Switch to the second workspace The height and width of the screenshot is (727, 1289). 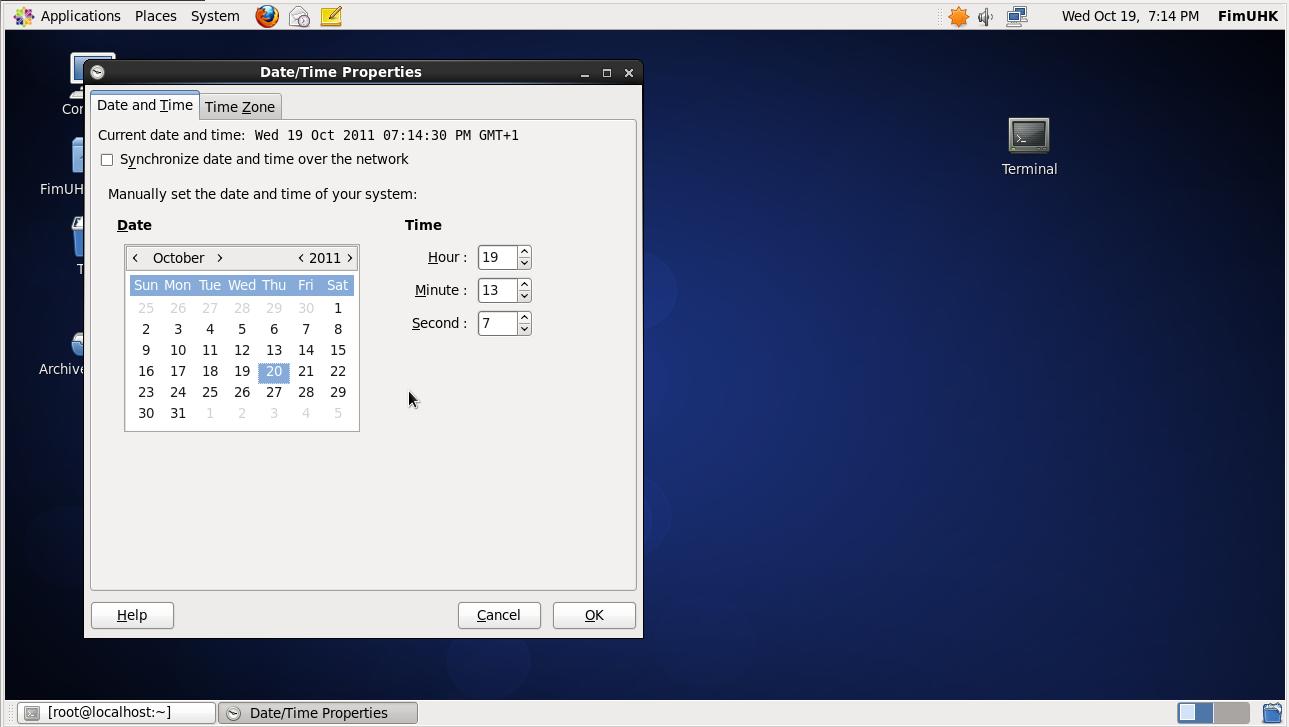click(x=1231, y=713)
